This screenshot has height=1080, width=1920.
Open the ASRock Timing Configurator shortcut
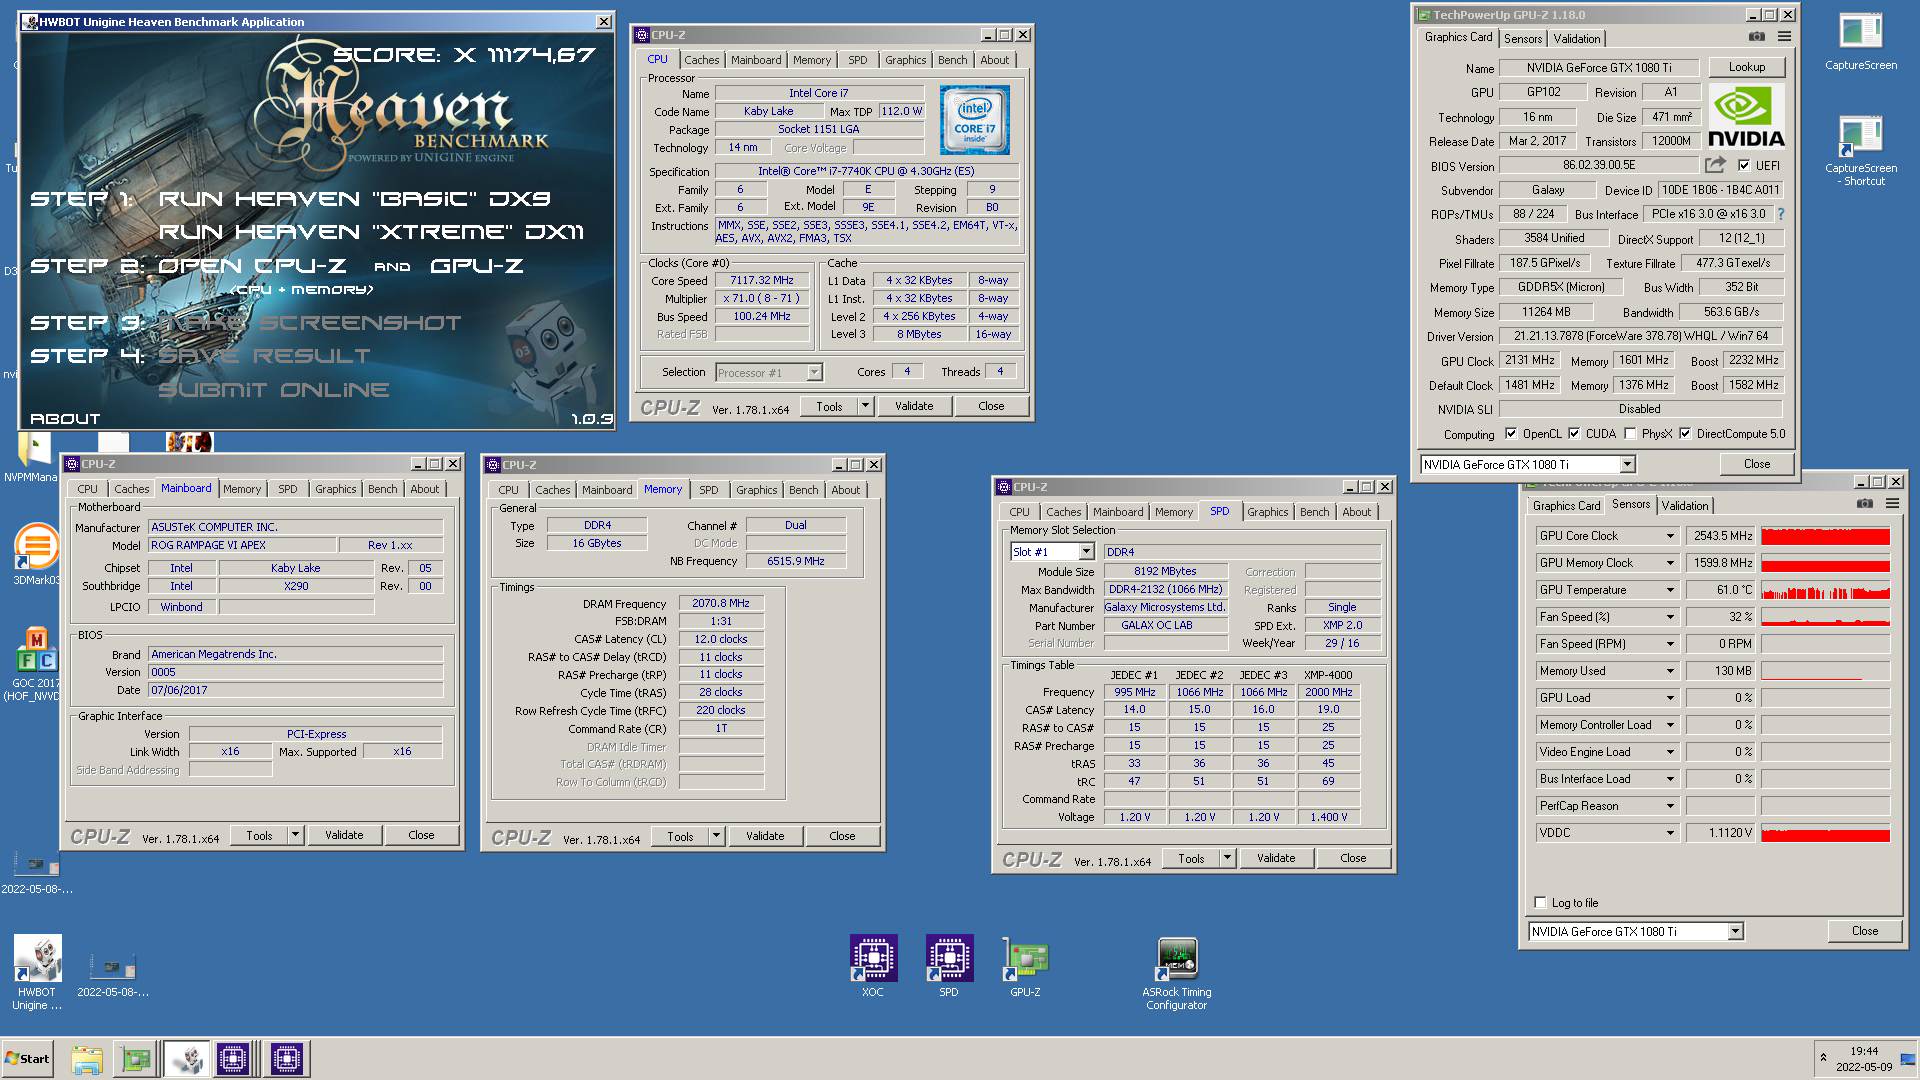1177,973
